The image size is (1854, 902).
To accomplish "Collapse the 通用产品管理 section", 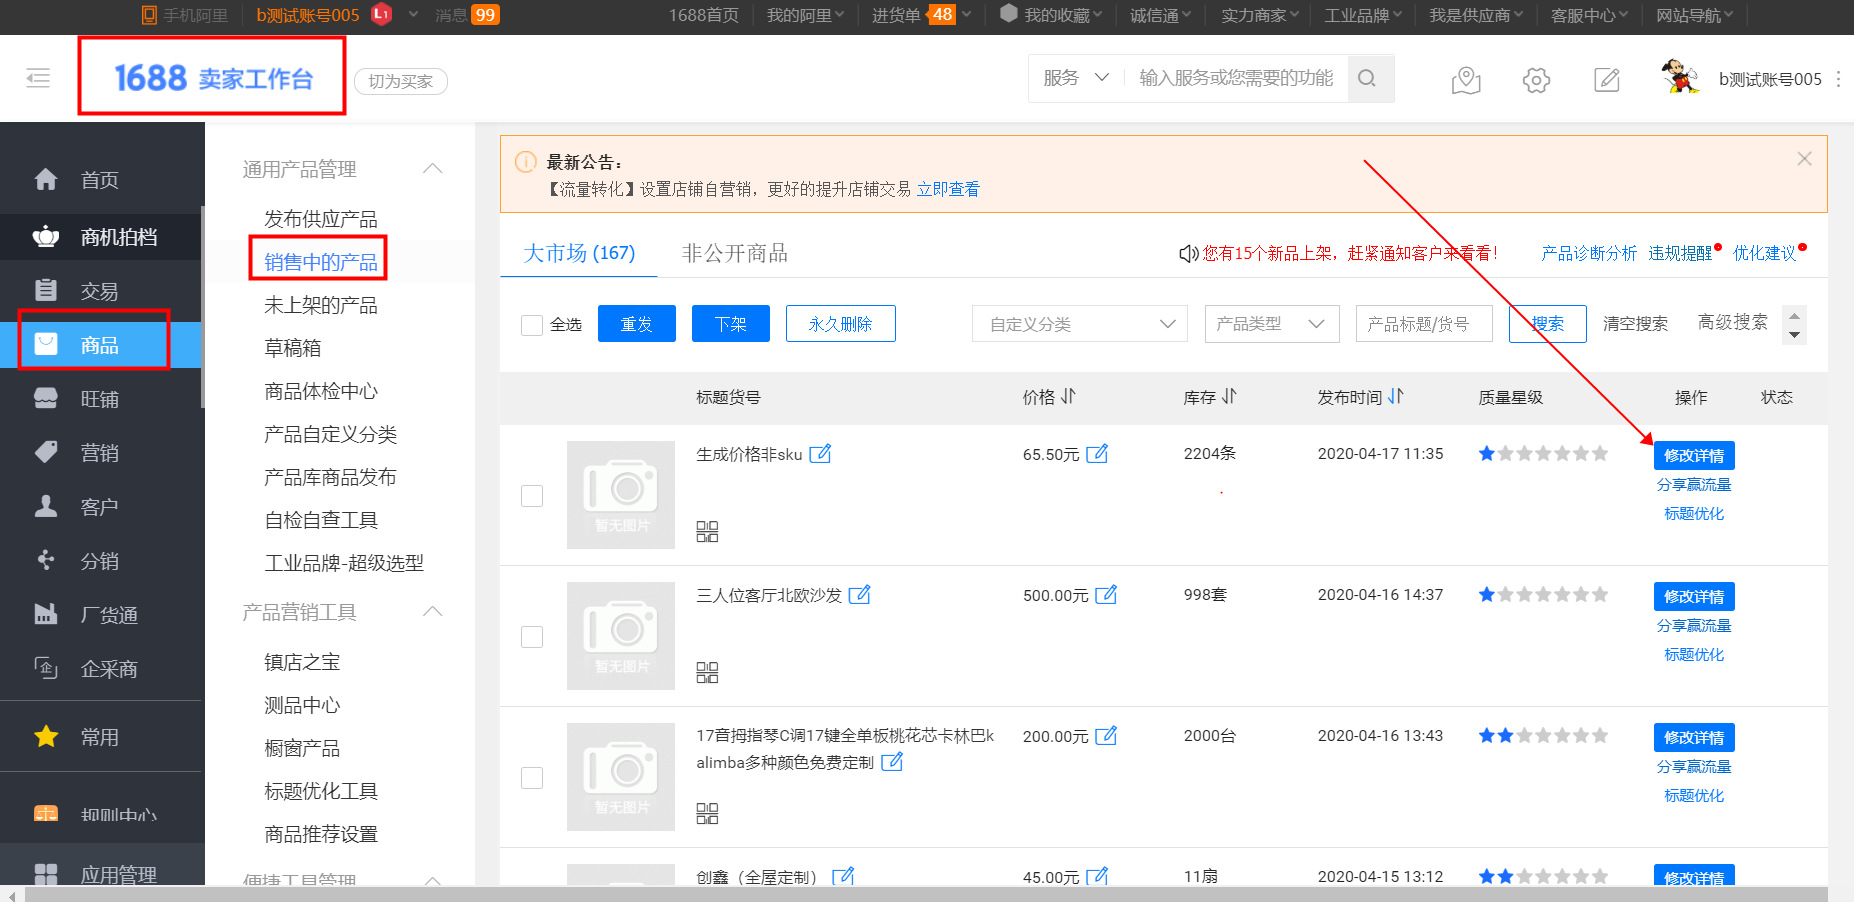I will (x=432, y=168).
